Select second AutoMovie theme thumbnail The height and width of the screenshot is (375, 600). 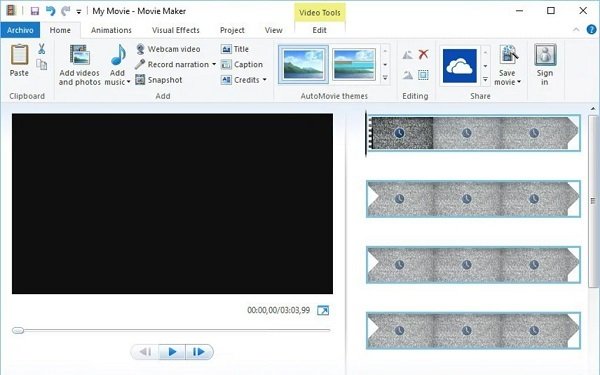(354, 65)
